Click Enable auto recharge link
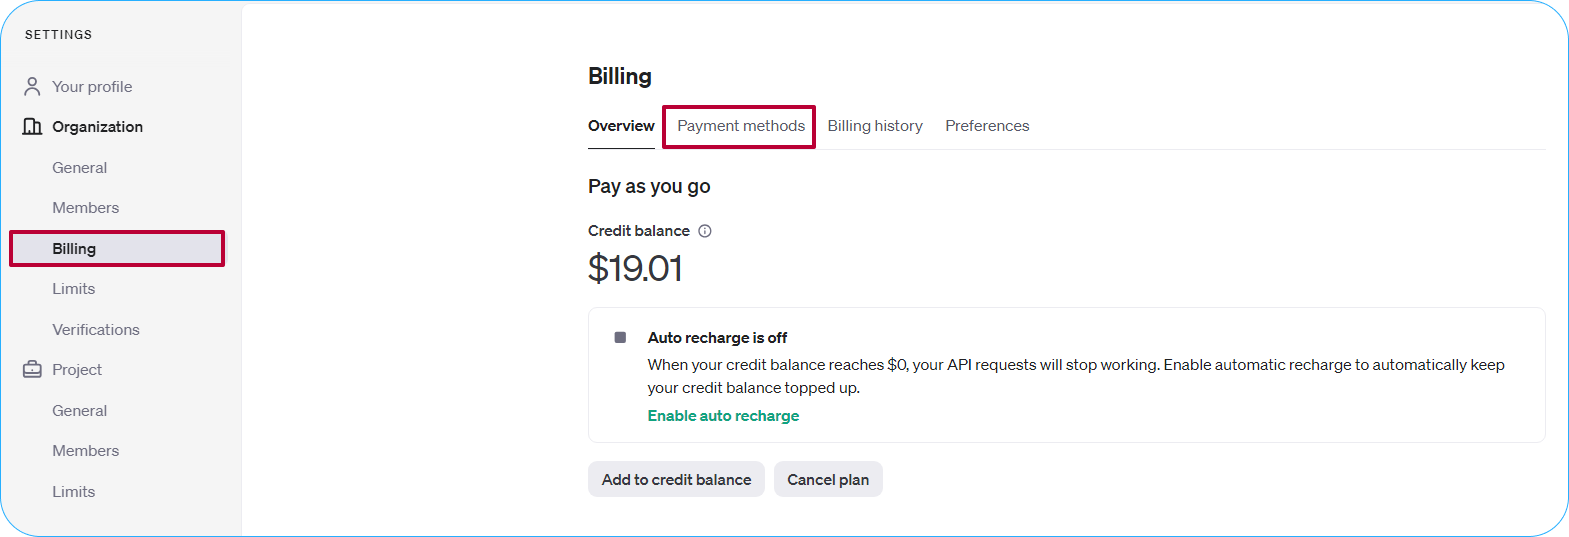 pyautogui.click(x=723, y=416)
